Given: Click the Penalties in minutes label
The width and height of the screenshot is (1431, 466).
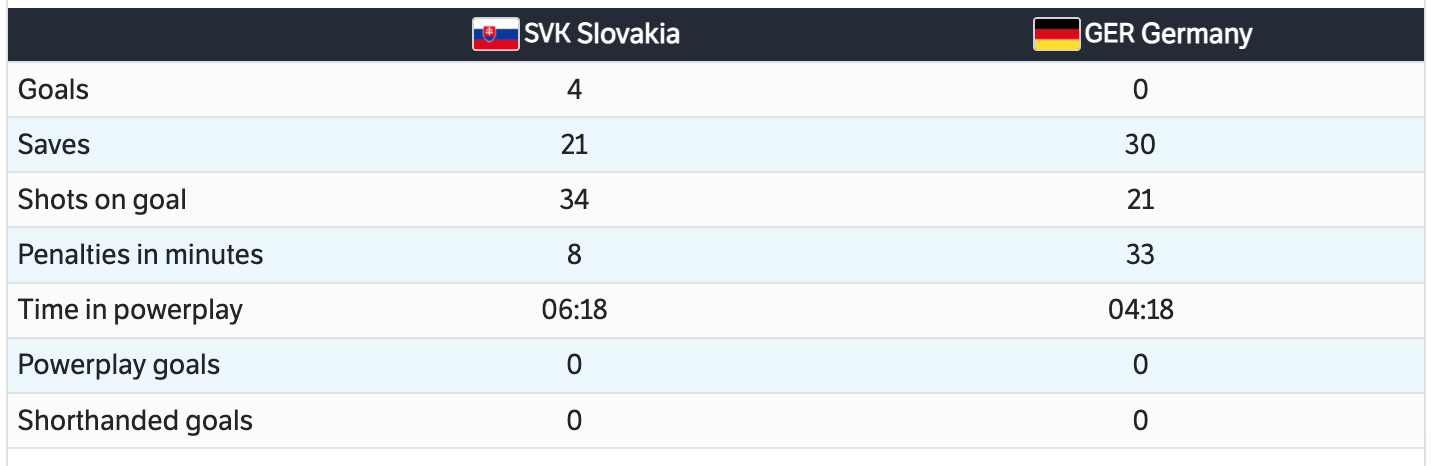Looking at the screenshot, I should pyautogui.click(x=140, y=255).
